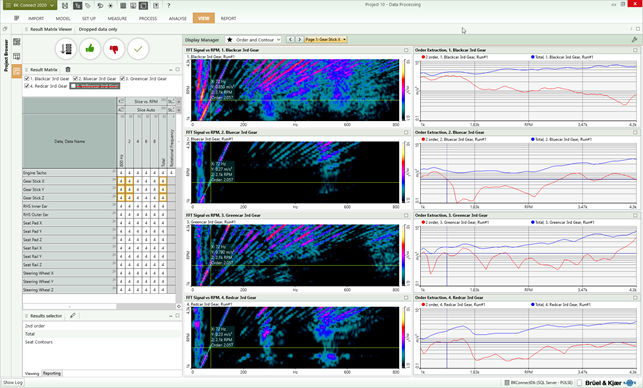Viewport: 643px width, 388px height.
Task: Click the Show Log button
Action: pyautogui.click(x=13, y=382)
